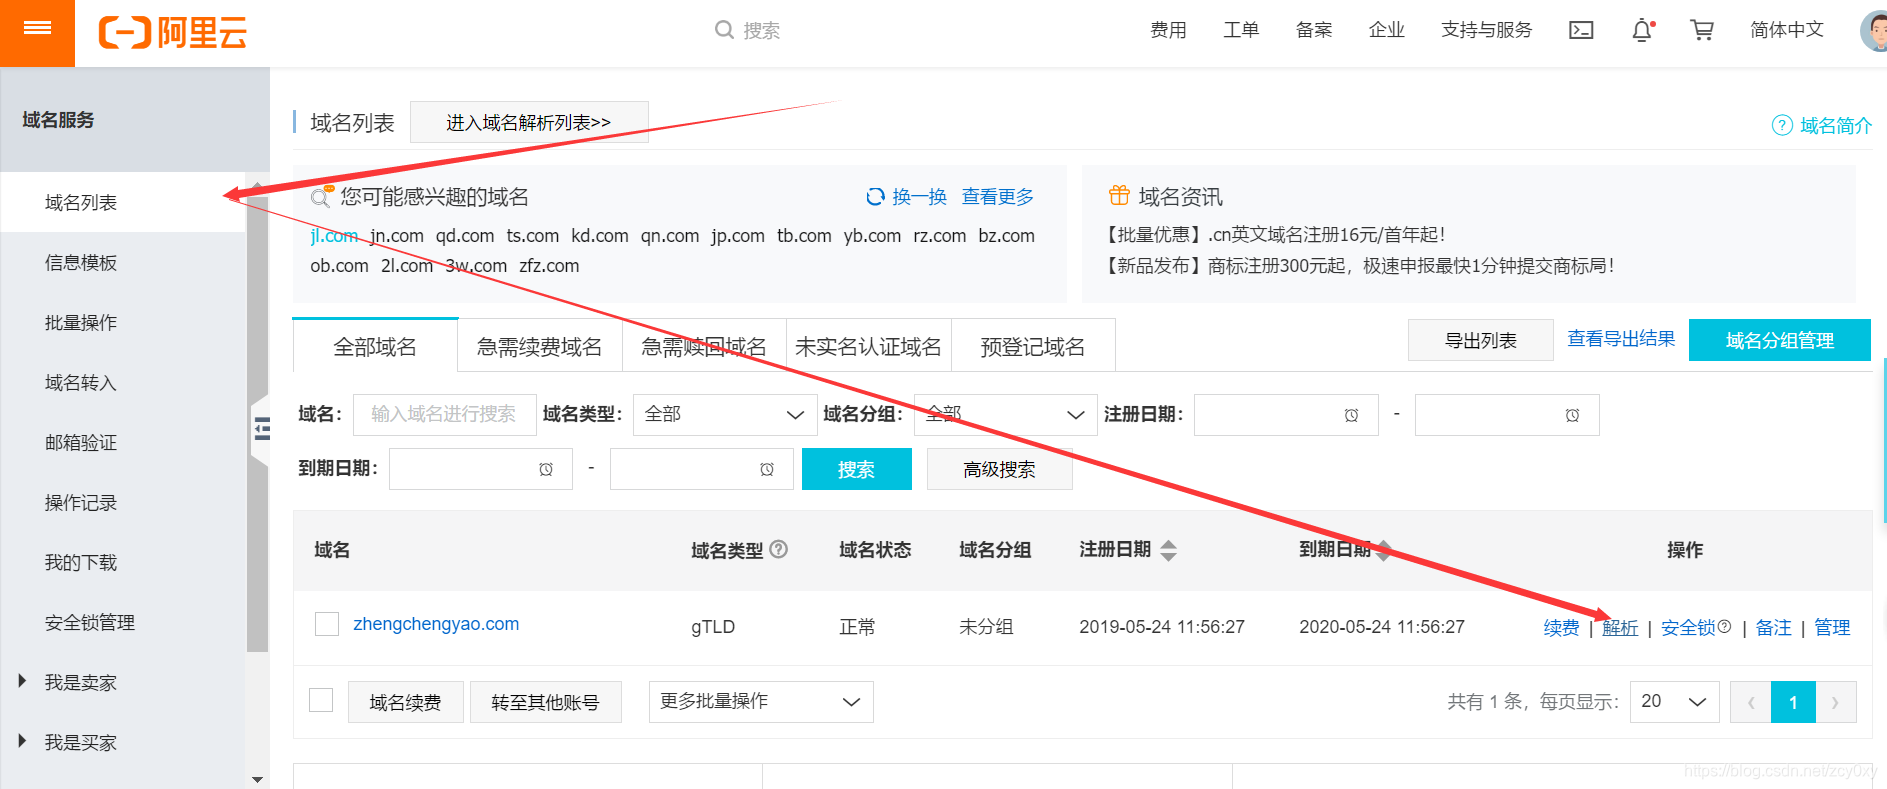Open the Cloud Shell terminal icon
Screen dimensions: 1887x789
click(x=1581, y=30)
